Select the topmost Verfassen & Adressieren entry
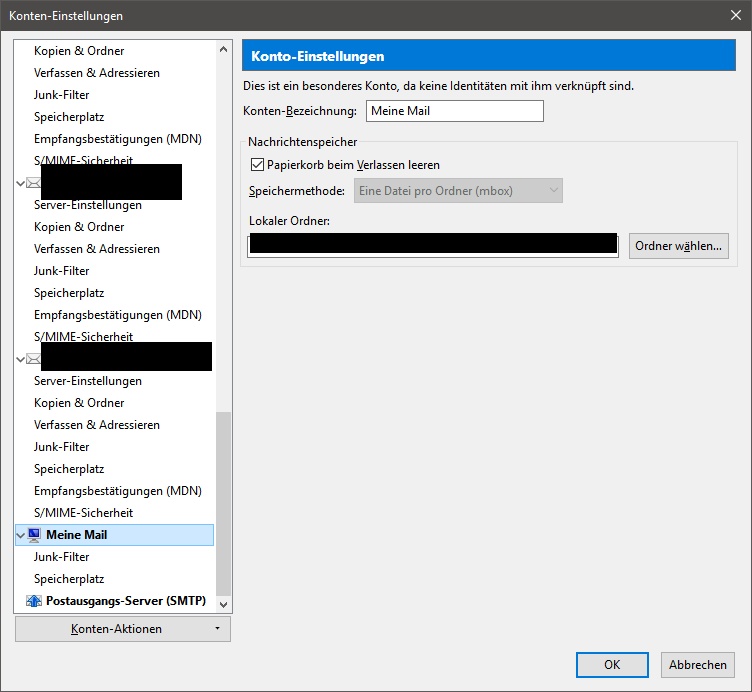This screenshot has height=692, width=752. [x=97, y=73]
